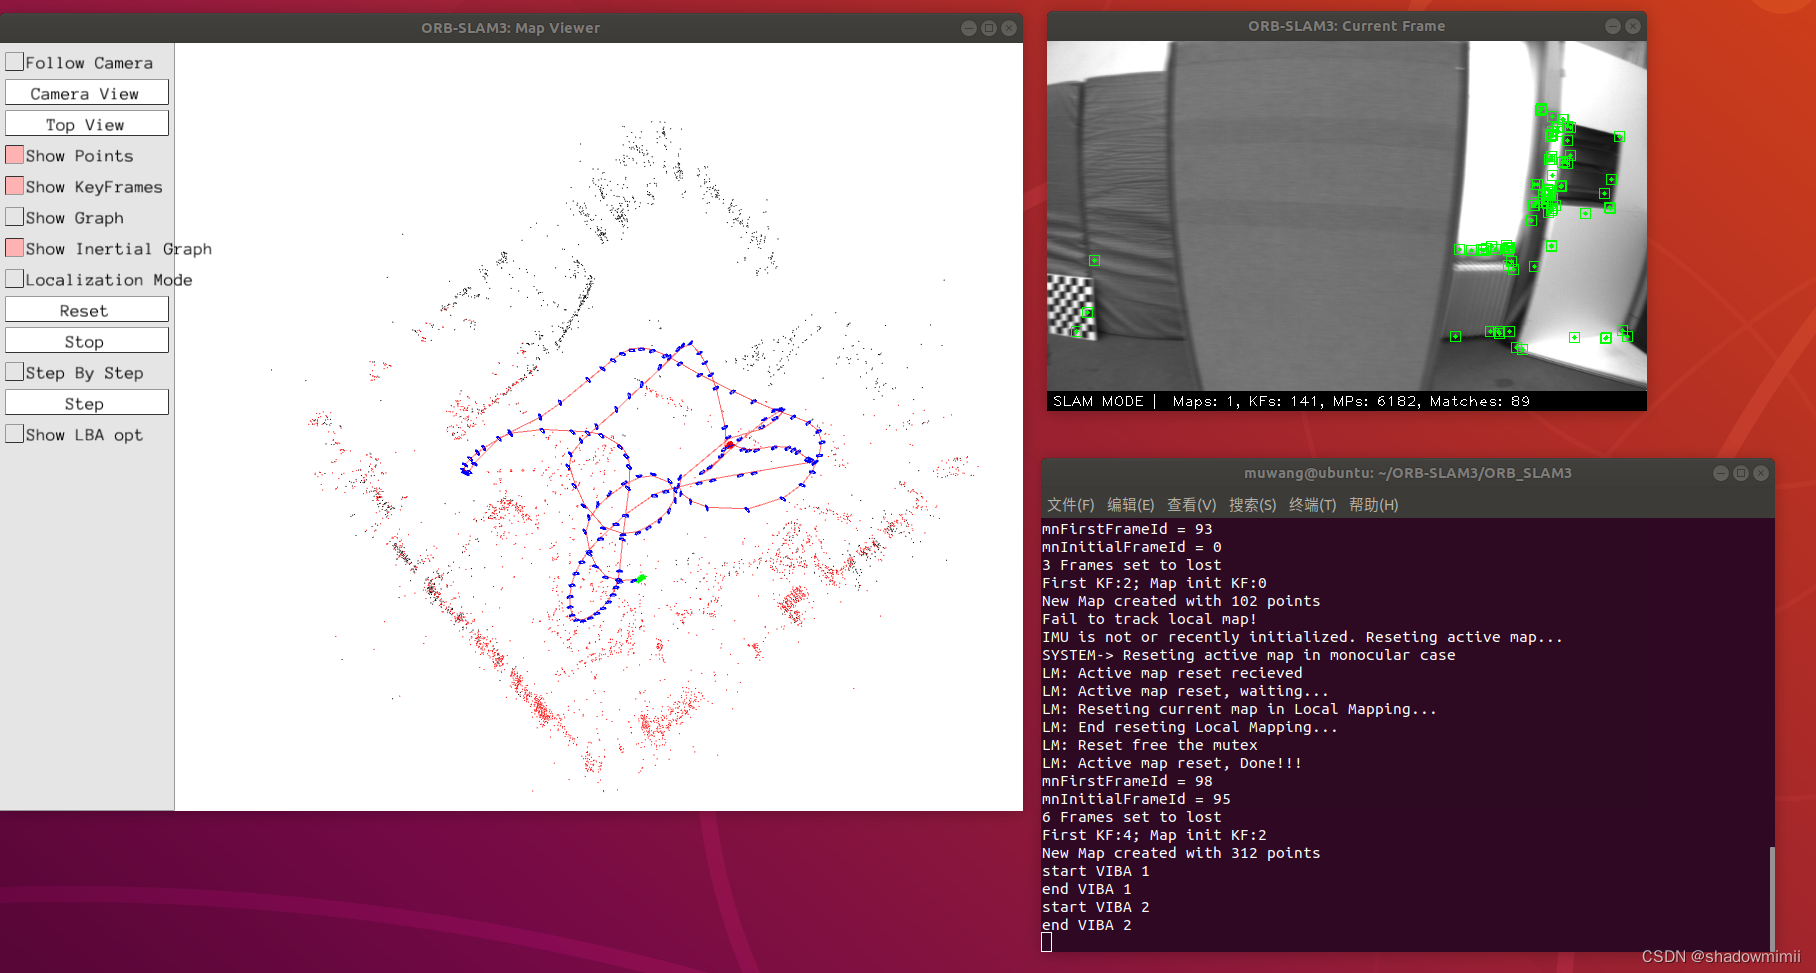Enable the Localization Mode checkbox
This screenshot has width=1816, height=973.
click(15, 279)
